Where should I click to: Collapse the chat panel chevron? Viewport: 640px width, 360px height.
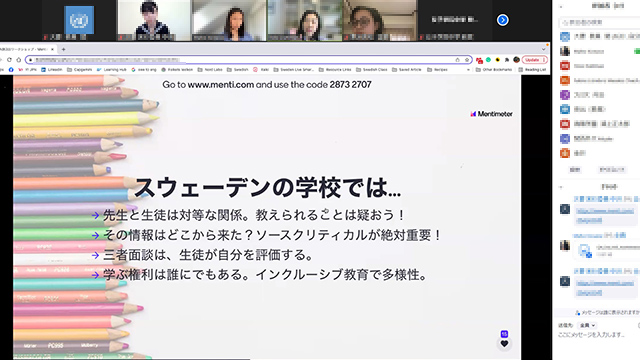[x=561, y=187]
